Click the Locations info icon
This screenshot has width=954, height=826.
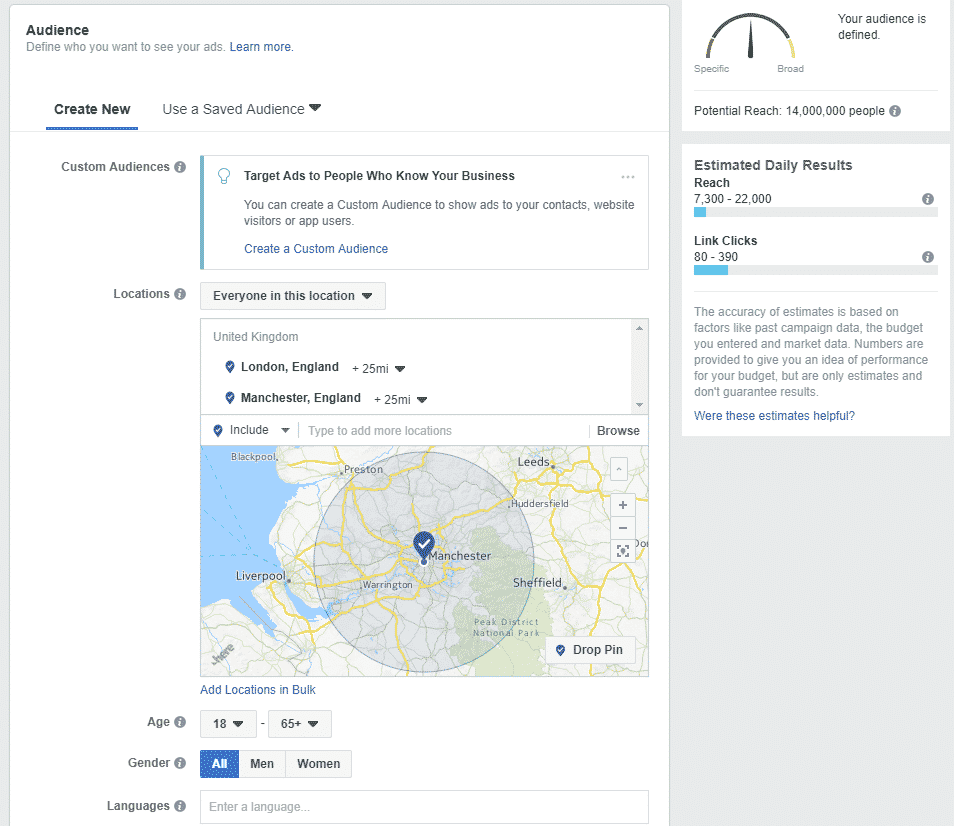(180, 294)
